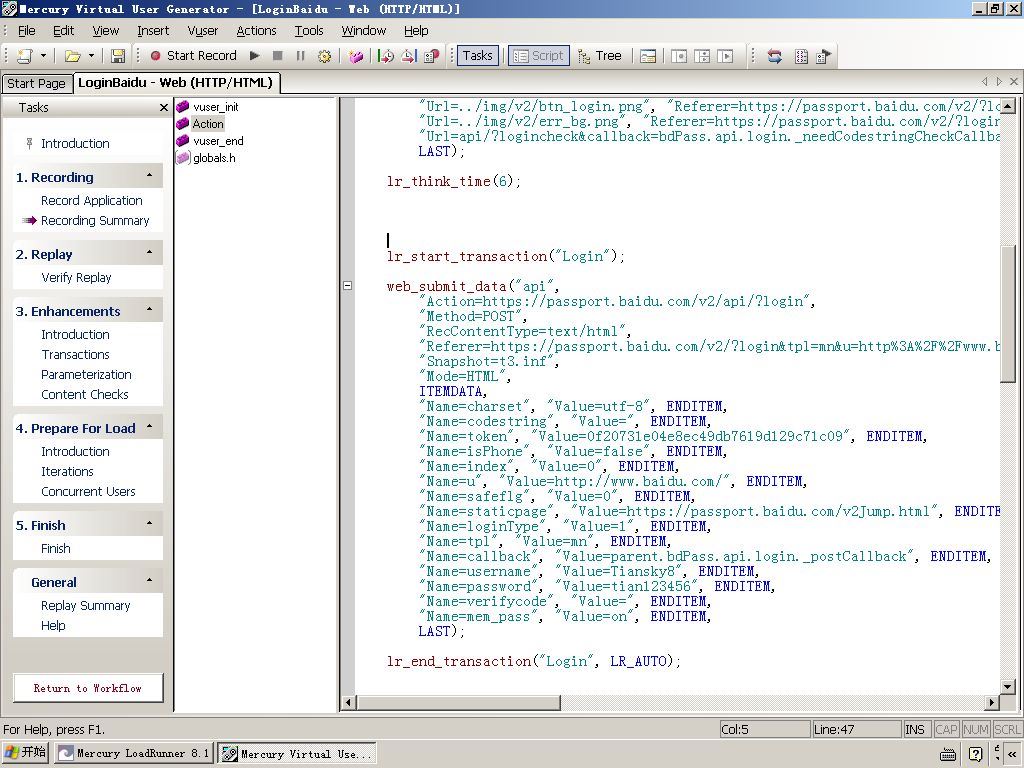Open globals.h in the script tree

[214, 158]
